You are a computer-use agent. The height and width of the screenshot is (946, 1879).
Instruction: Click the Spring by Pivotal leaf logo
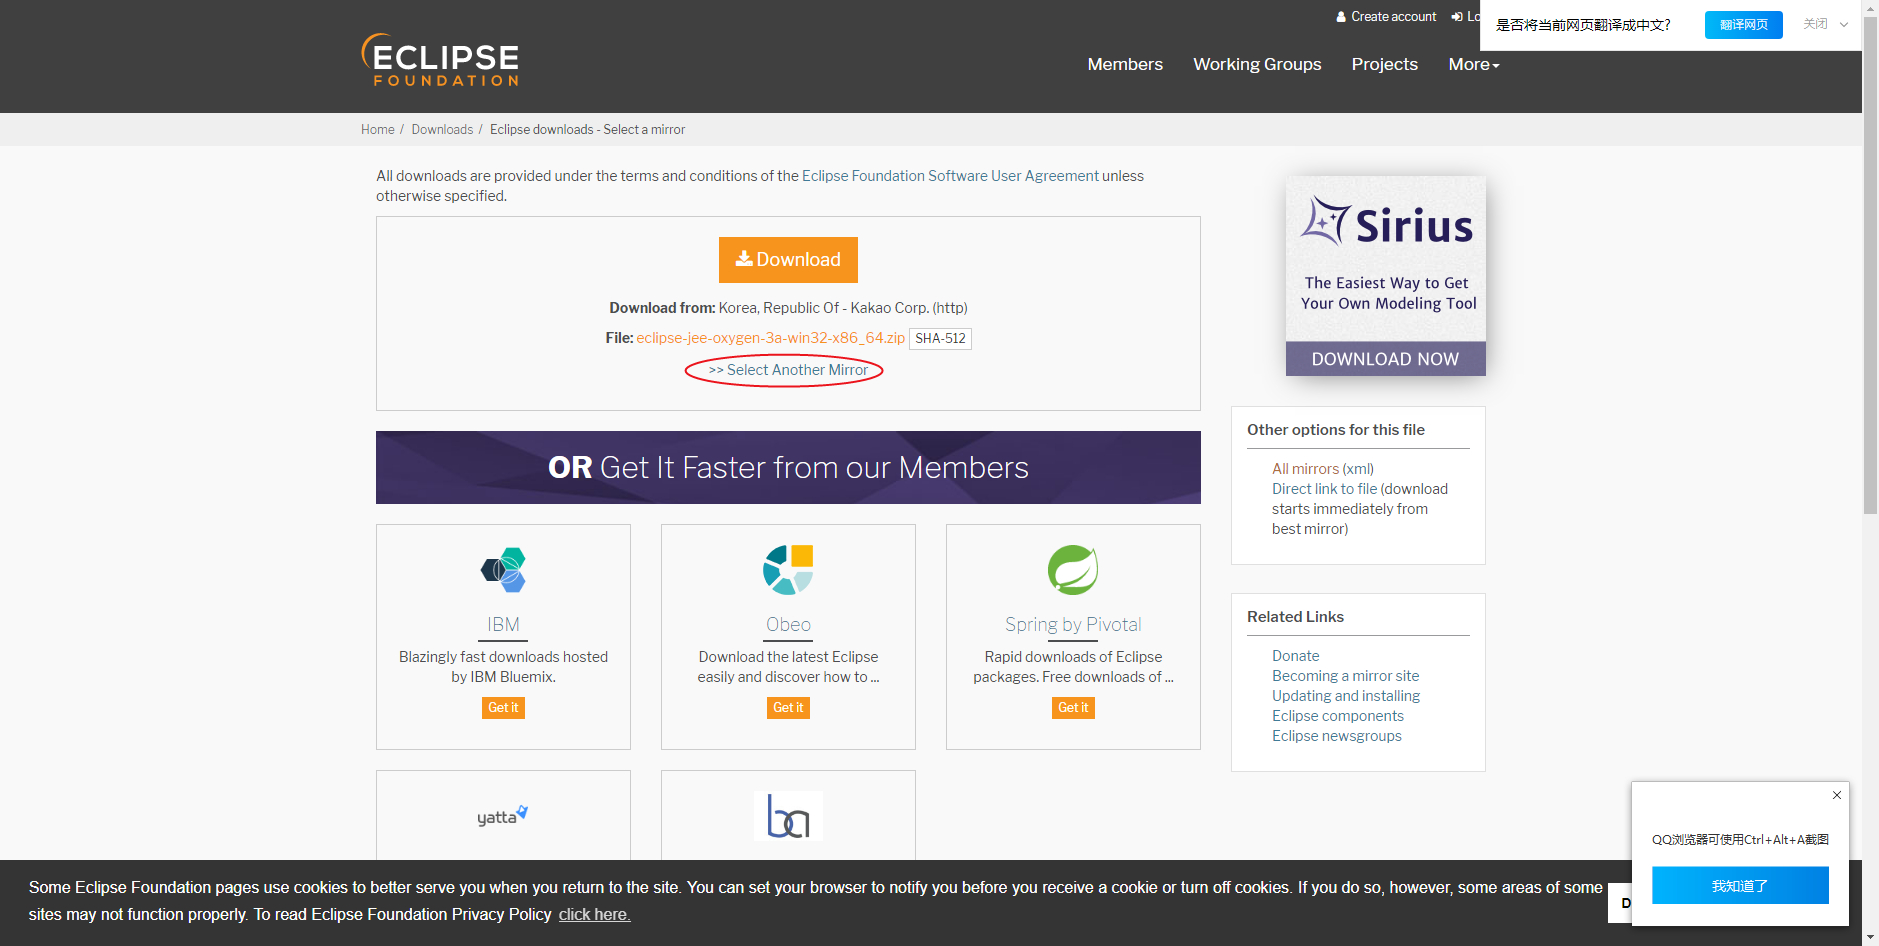click(1073, 570)
